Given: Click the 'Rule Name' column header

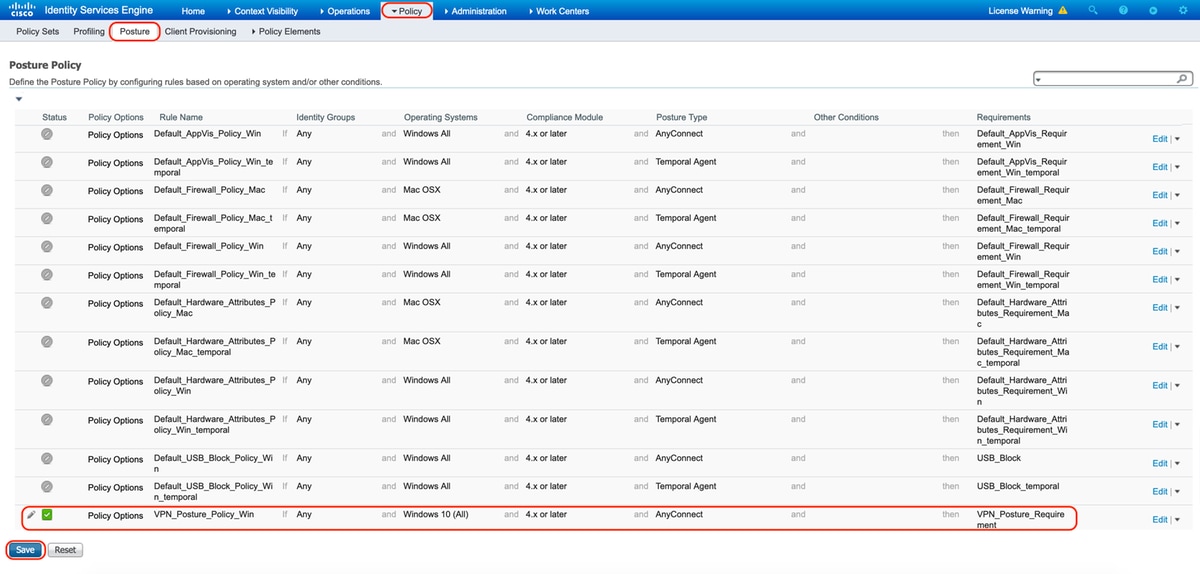Looking at the screenshot, I should pyautogui.click(x=181, y=117).
